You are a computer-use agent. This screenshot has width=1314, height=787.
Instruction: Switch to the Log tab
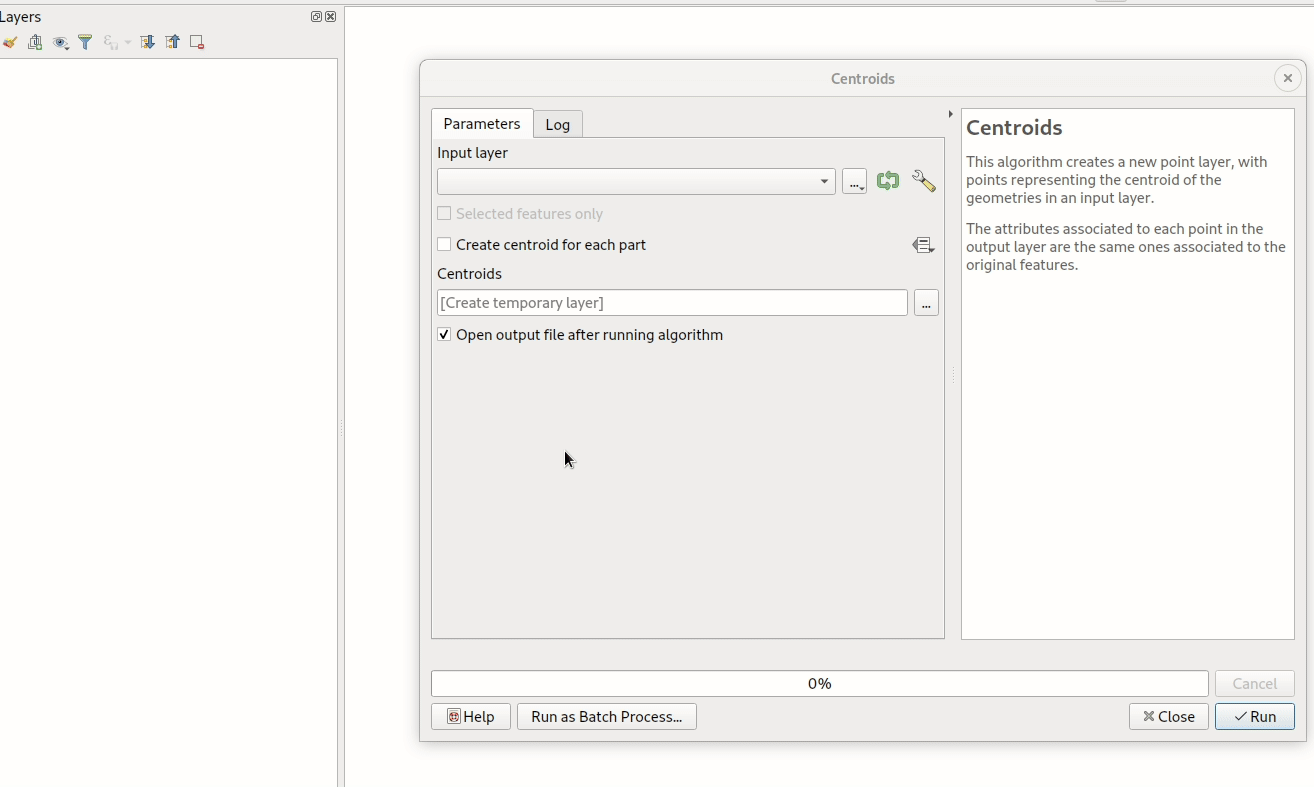click(557, 124)
